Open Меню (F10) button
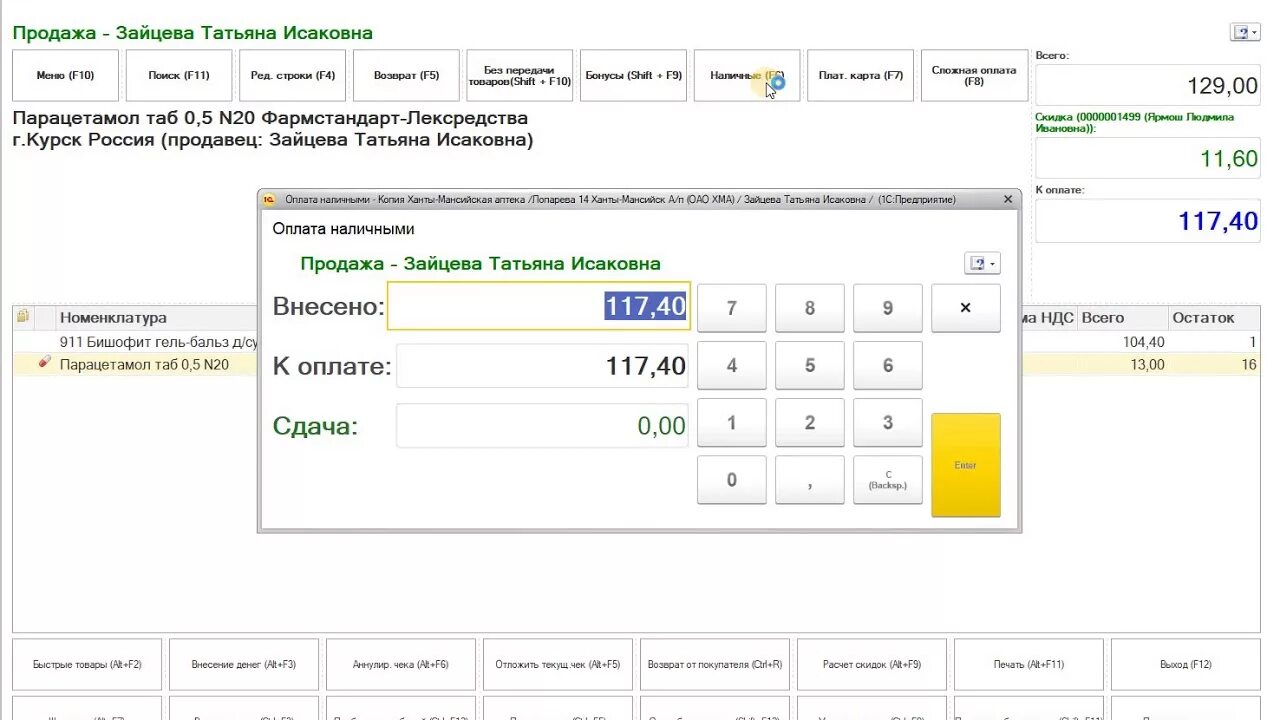This screenshot has width=1280, height=720. coord(65,76)
